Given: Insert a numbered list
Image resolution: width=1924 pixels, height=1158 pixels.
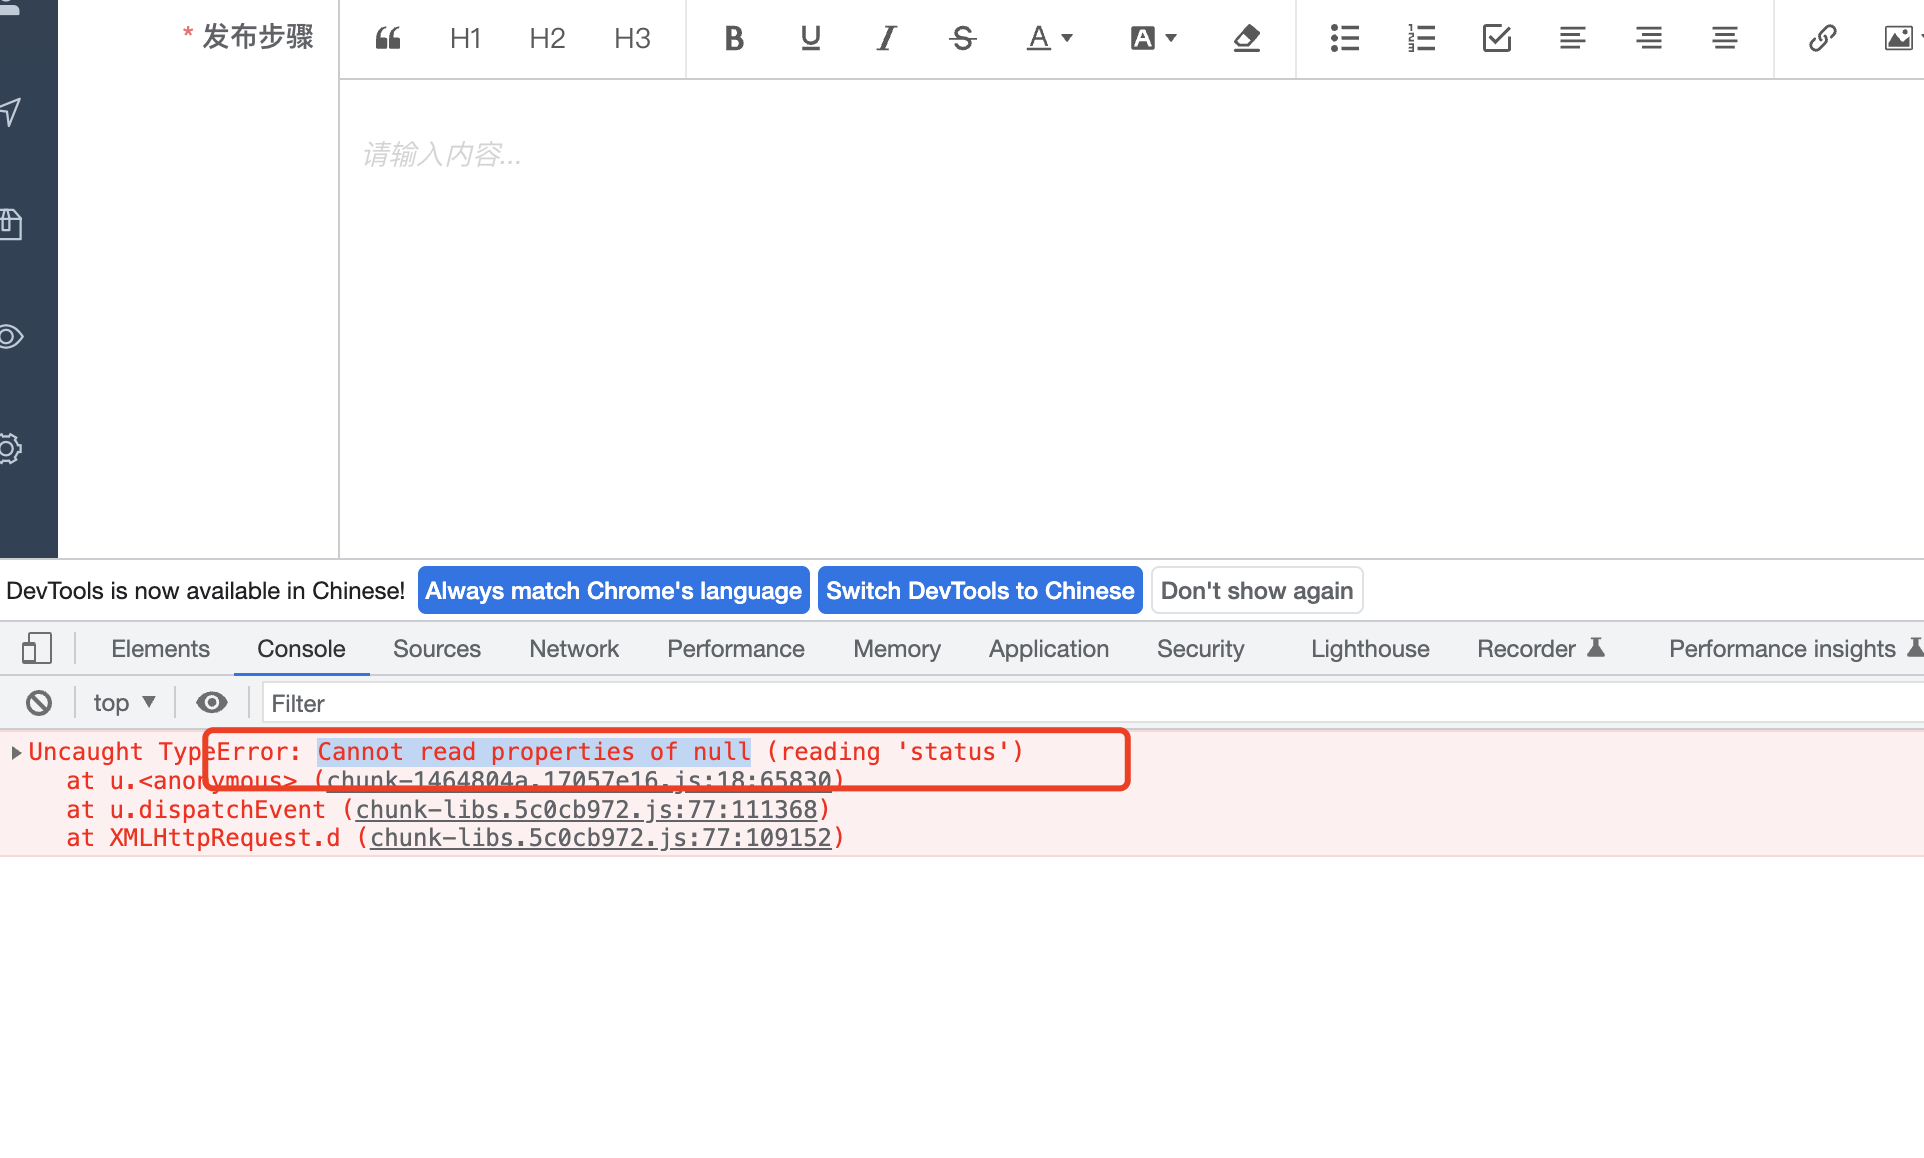Looking at the screenshot, I should coord(1420,38).
